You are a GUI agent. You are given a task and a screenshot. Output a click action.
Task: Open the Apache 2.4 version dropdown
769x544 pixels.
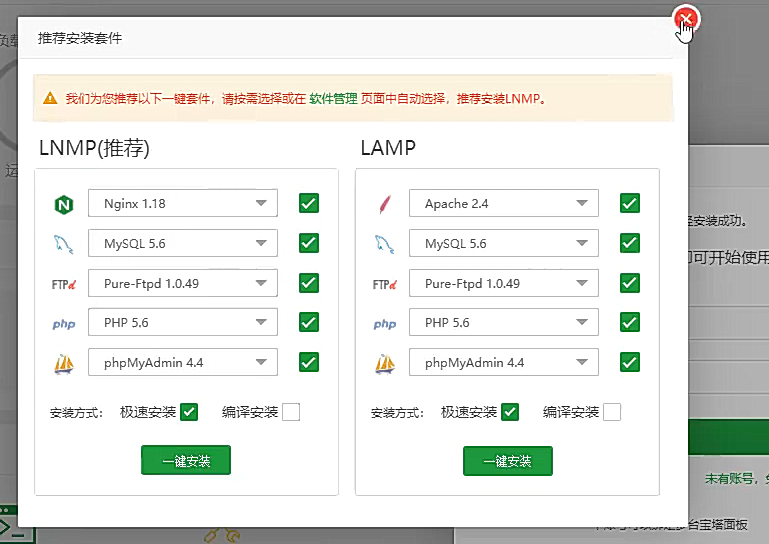point(504,203)
